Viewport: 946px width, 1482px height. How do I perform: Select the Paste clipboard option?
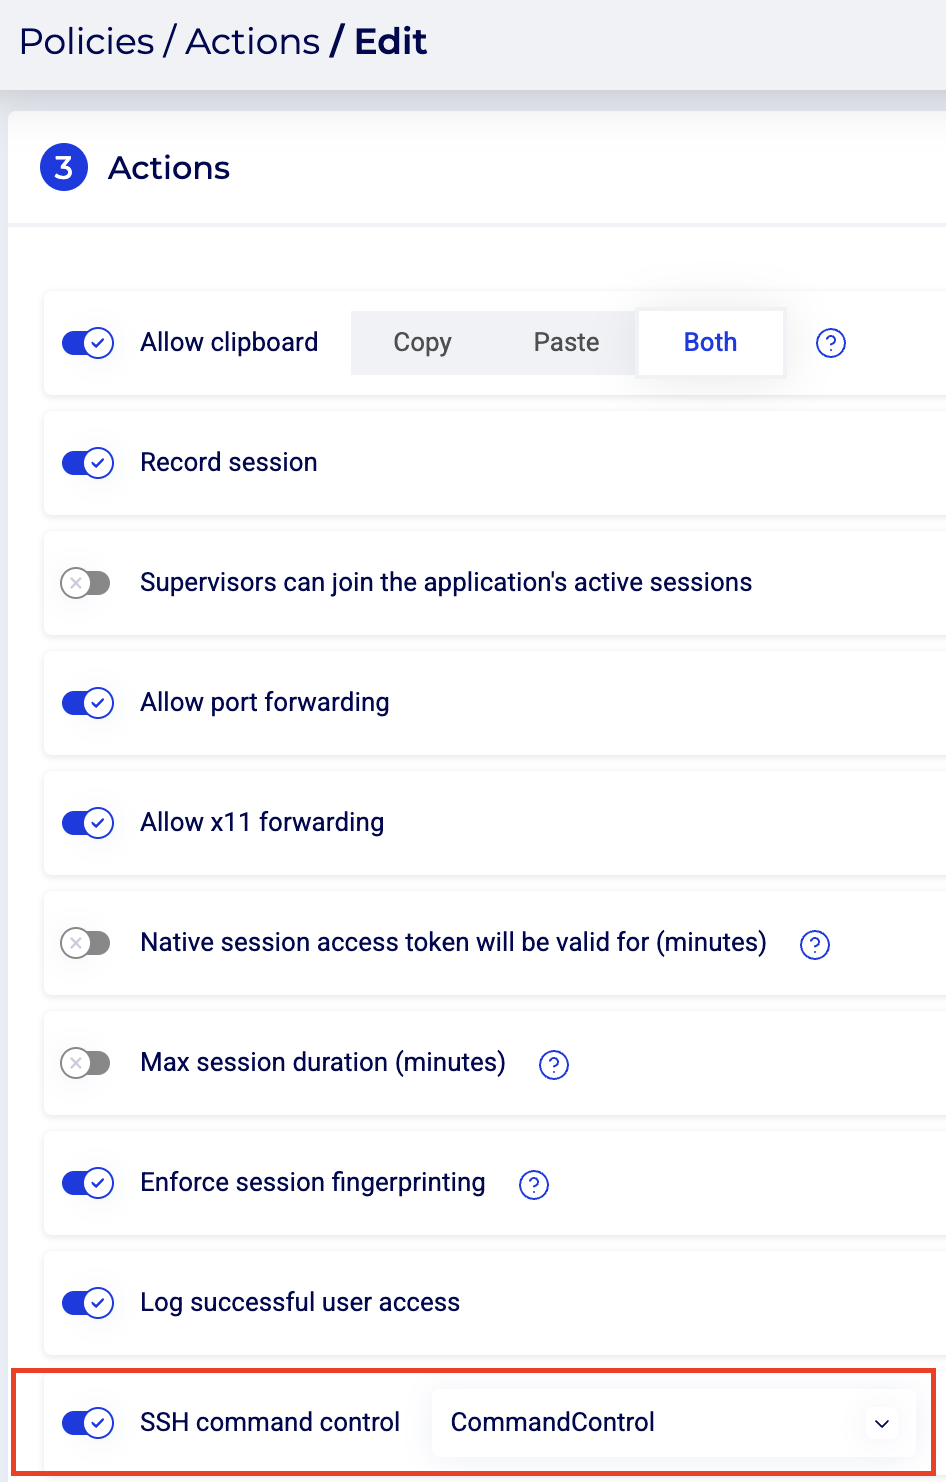click(x=566, y=343)
